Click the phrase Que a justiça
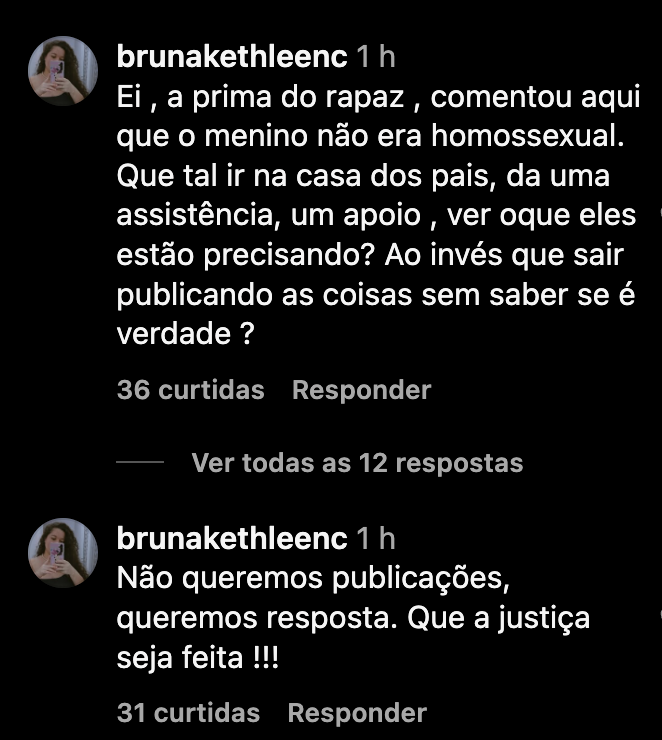Viewport: 662px width, 740px height. point(498,619)
